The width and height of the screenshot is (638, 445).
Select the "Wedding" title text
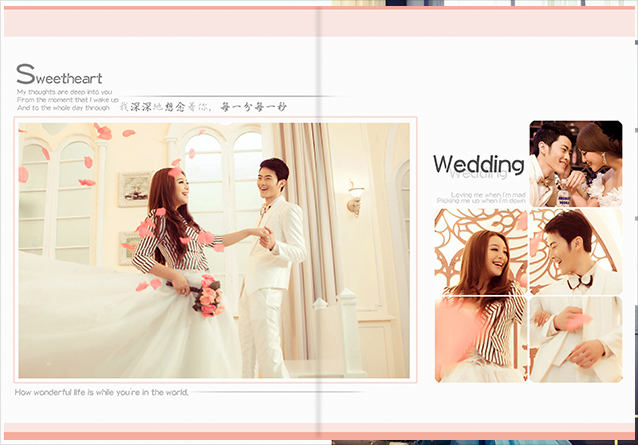(x=478, y=165)
